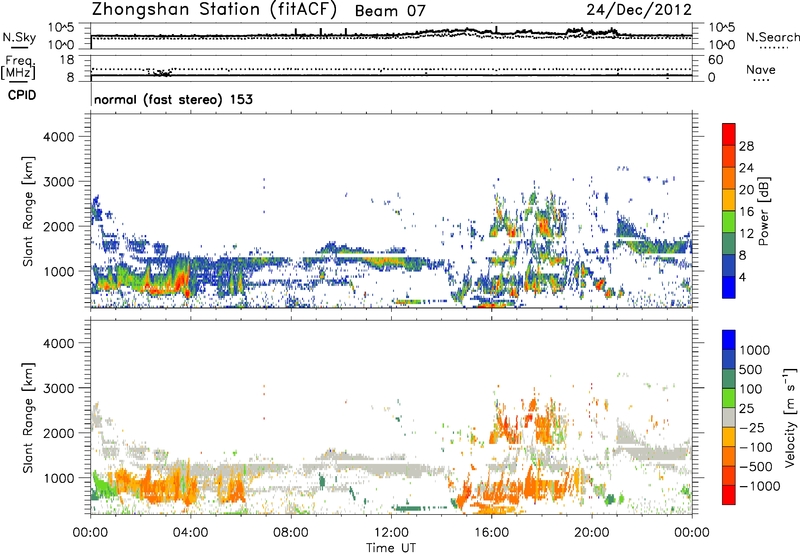Click the '28' tick on power scale
800x554 pixels.
[746, 146]
